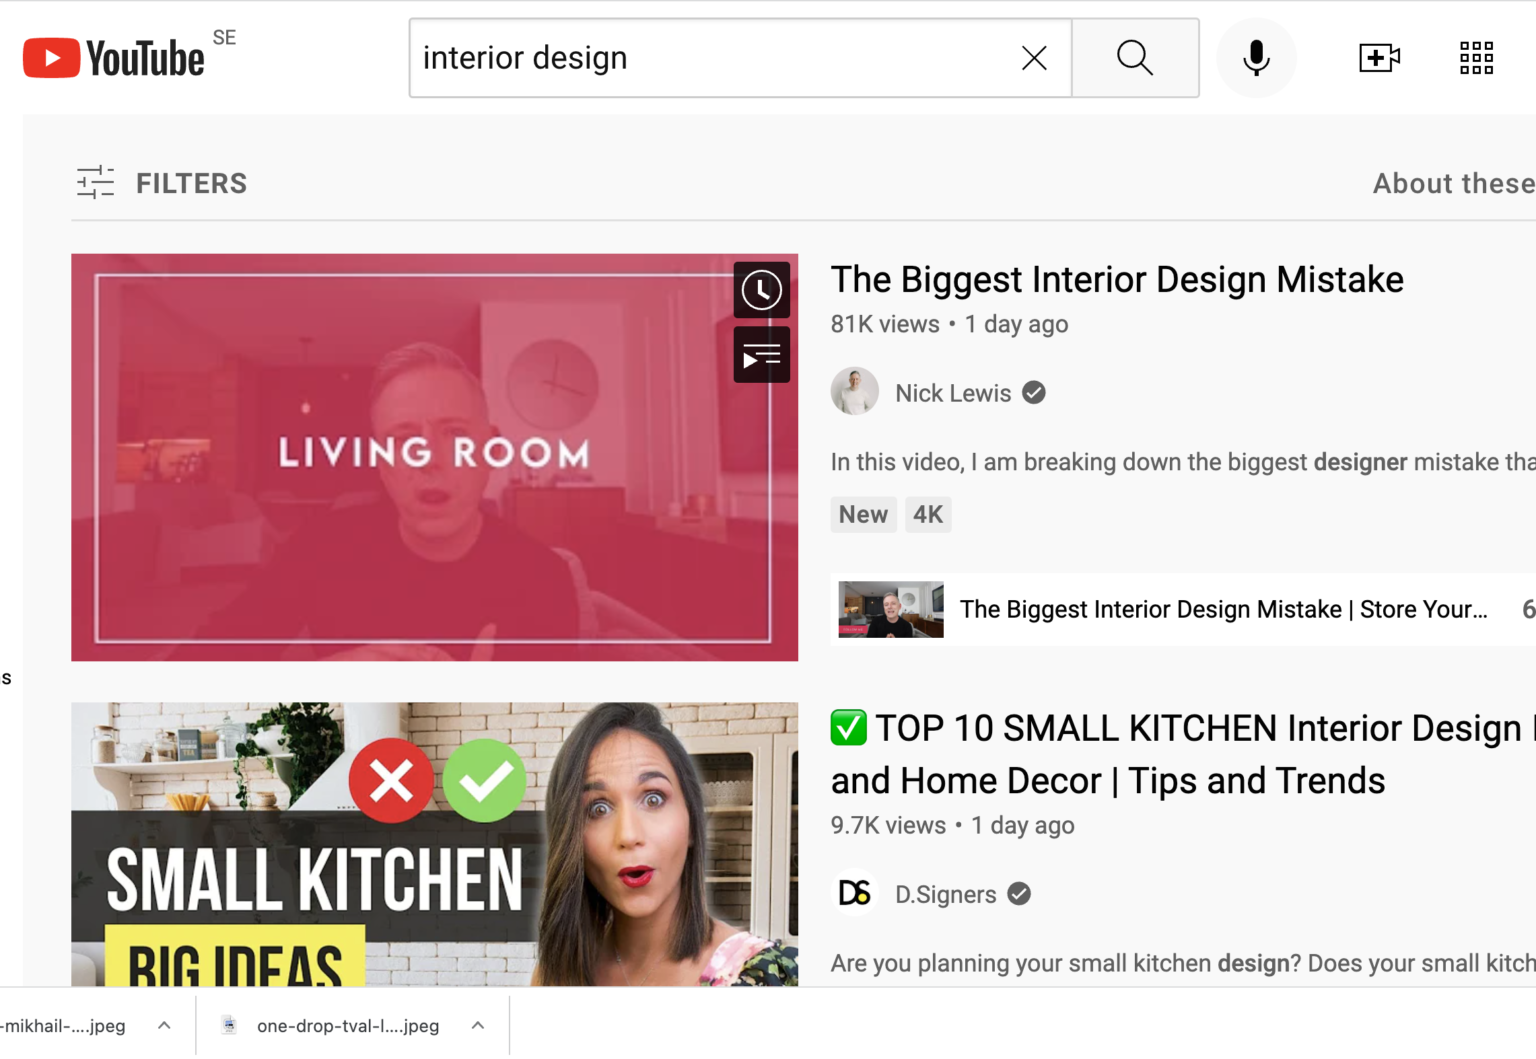Image resolution: width=1536 pixels, height=1059 pixels.
Task: Open the Small Kitchen video thumbnail
Action: click(435, 844)
